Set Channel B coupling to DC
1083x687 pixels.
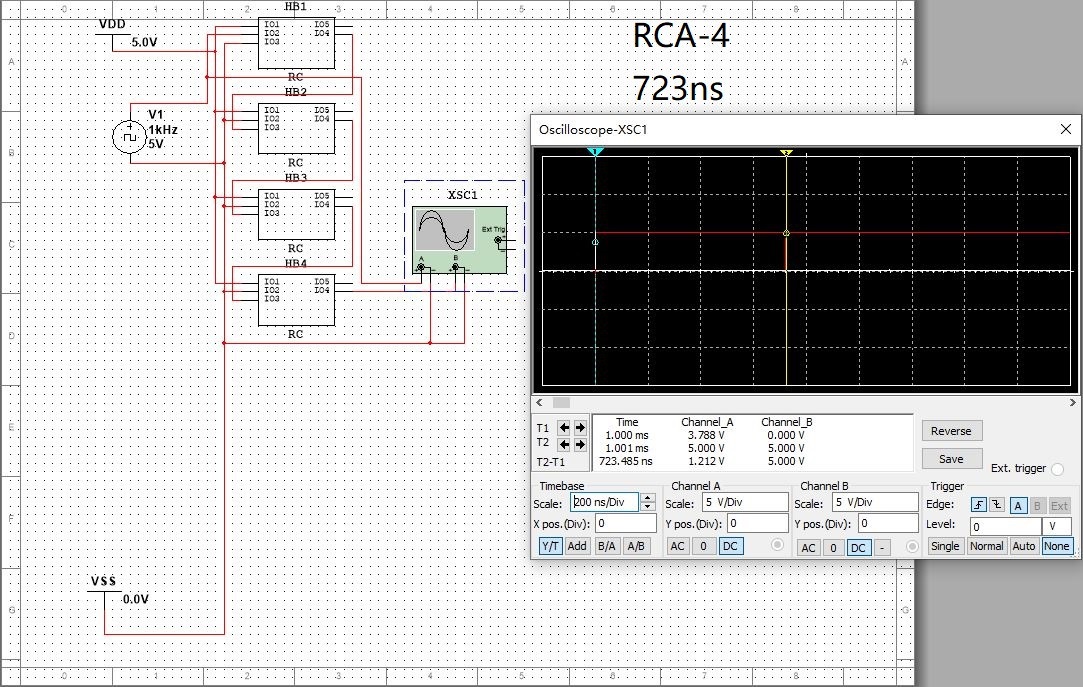click(x=859, y=548)
